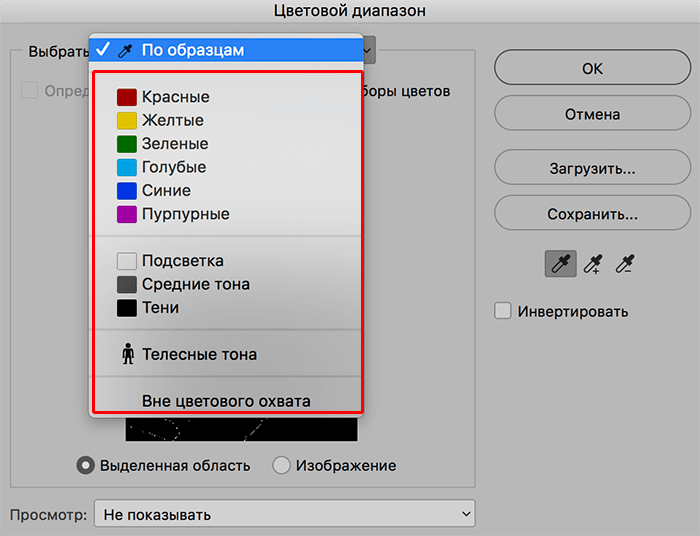
Task: Toggle the disabled checkbox below Выбрать
Action: pyautogui.click(x=29, y=91)
